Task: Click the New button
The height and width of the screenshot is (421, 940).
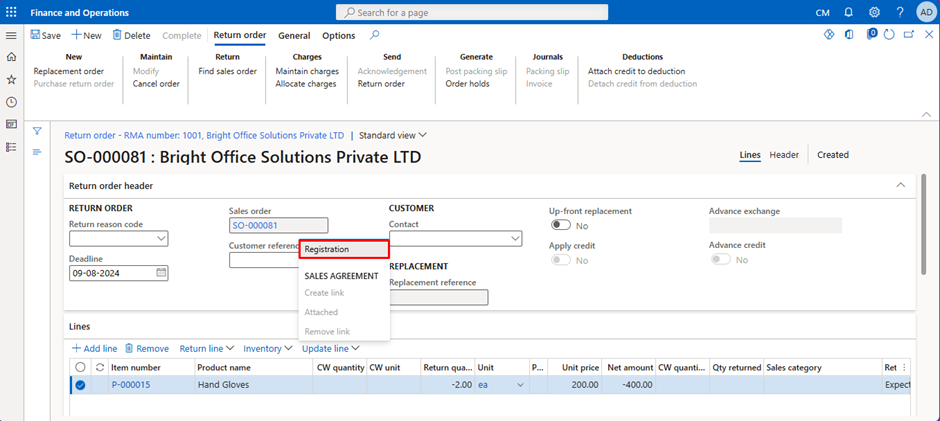Action: (x=86, y=35)
